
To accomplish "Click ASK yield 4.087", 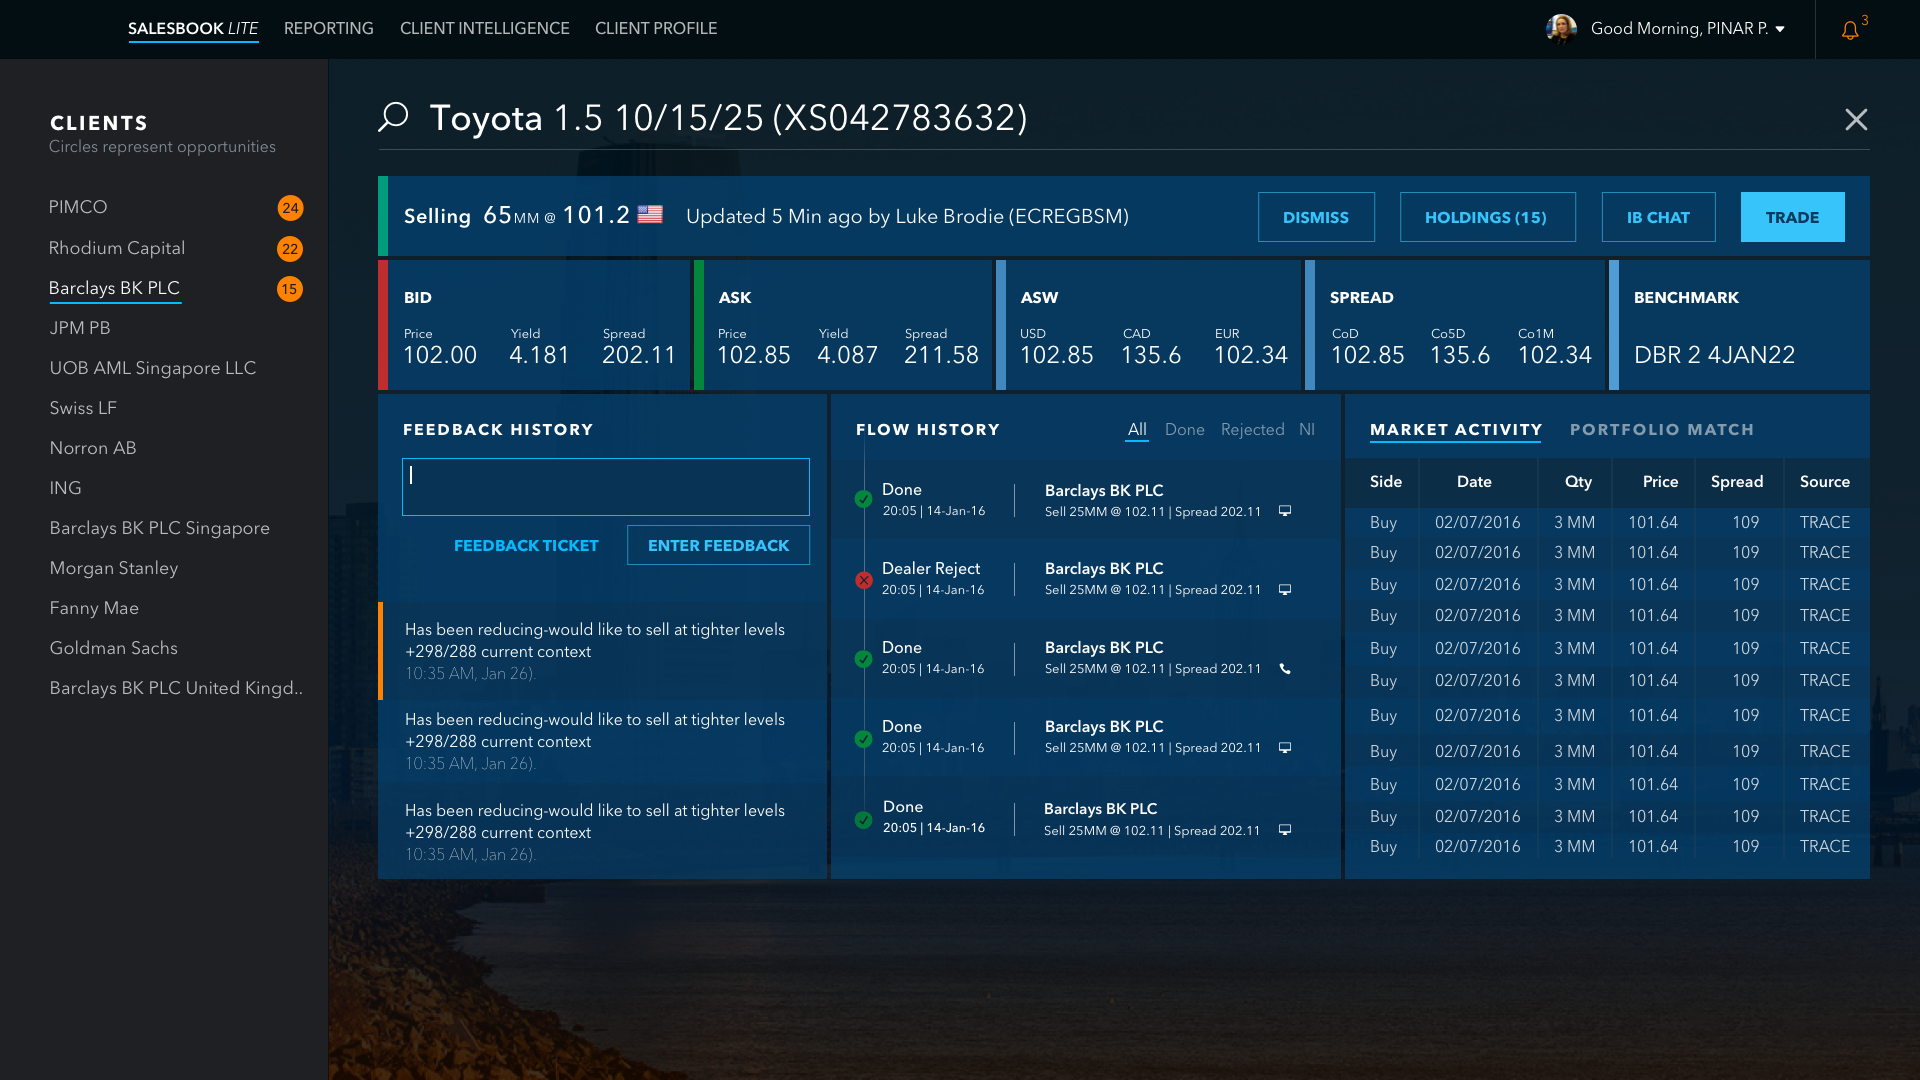I will 848,355.
